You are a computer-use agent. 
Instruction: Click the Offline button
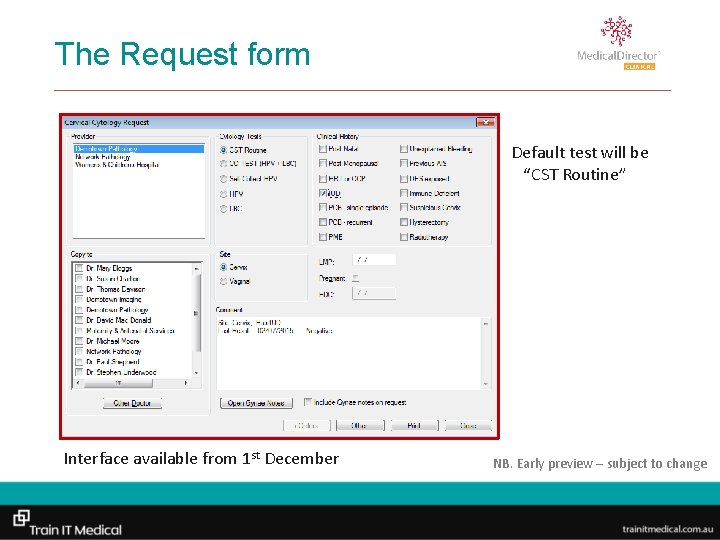(360, 426)
